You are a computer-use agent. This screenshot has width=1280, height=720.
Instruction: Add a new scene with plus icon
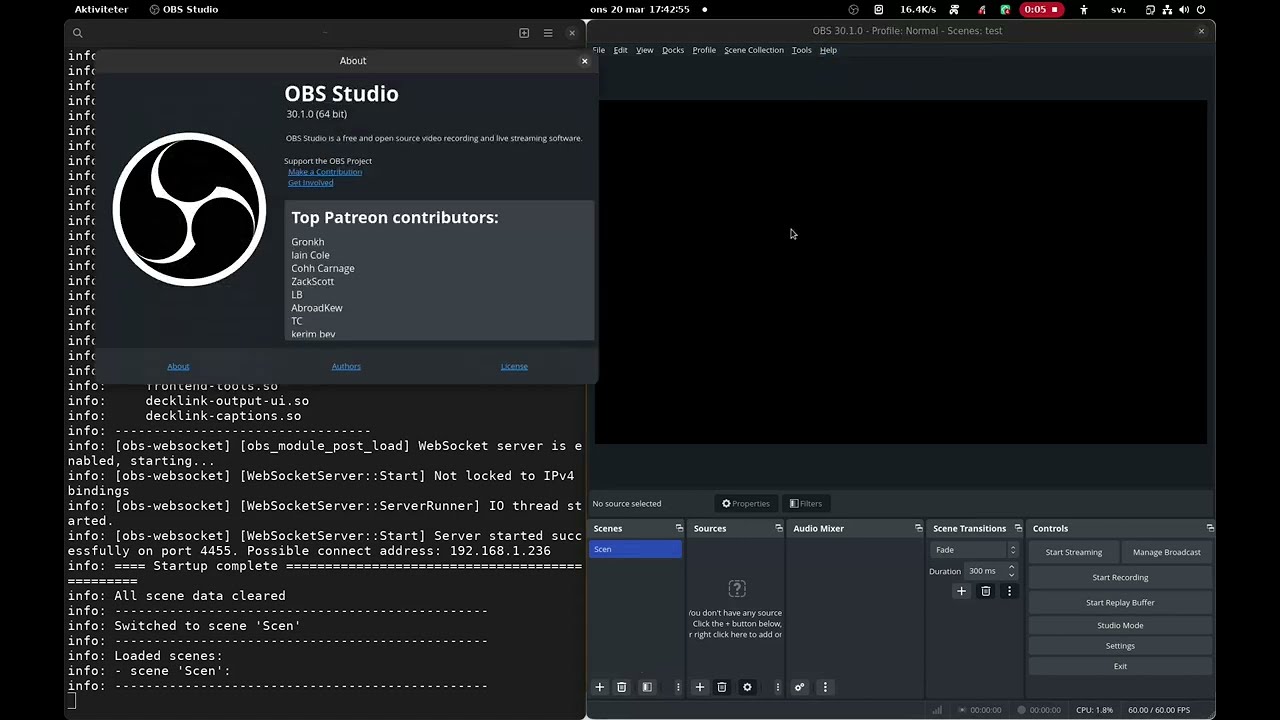coord(600,687)
